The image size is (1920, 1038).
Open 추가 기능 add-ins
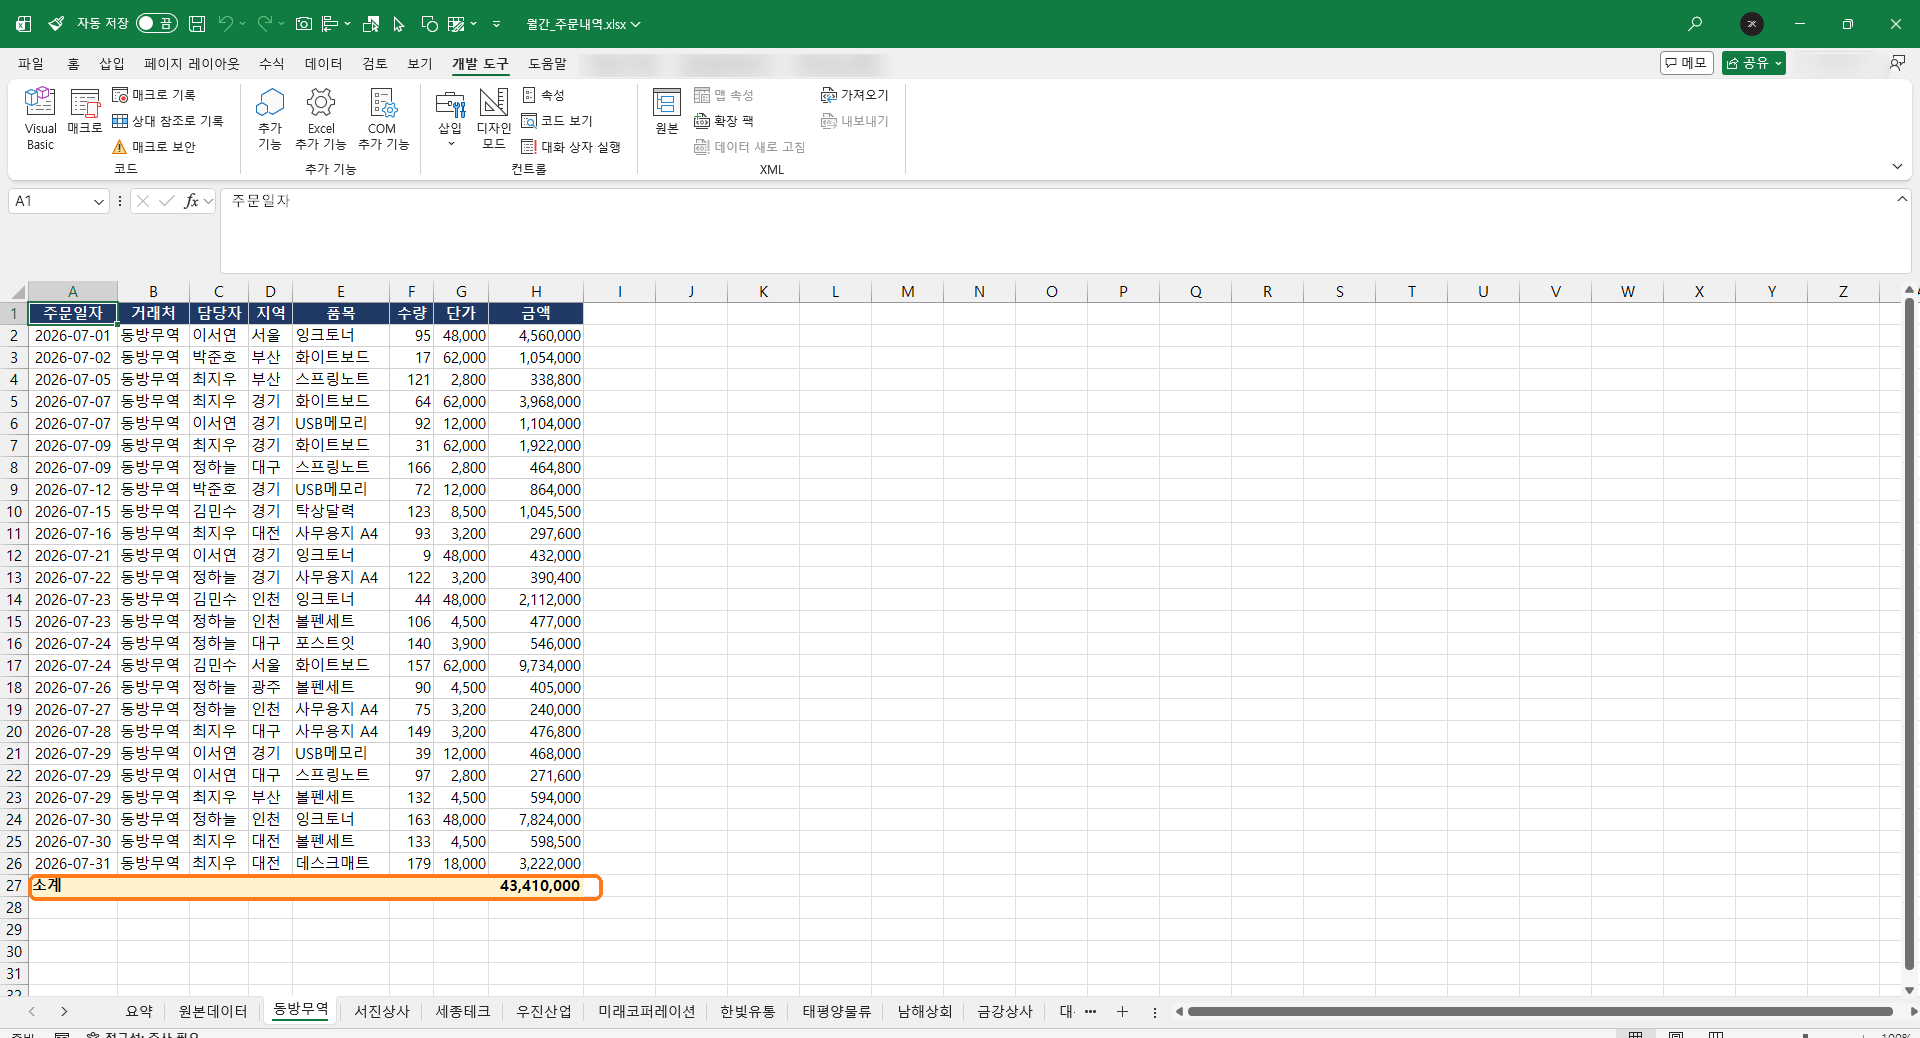click(270, 118)
